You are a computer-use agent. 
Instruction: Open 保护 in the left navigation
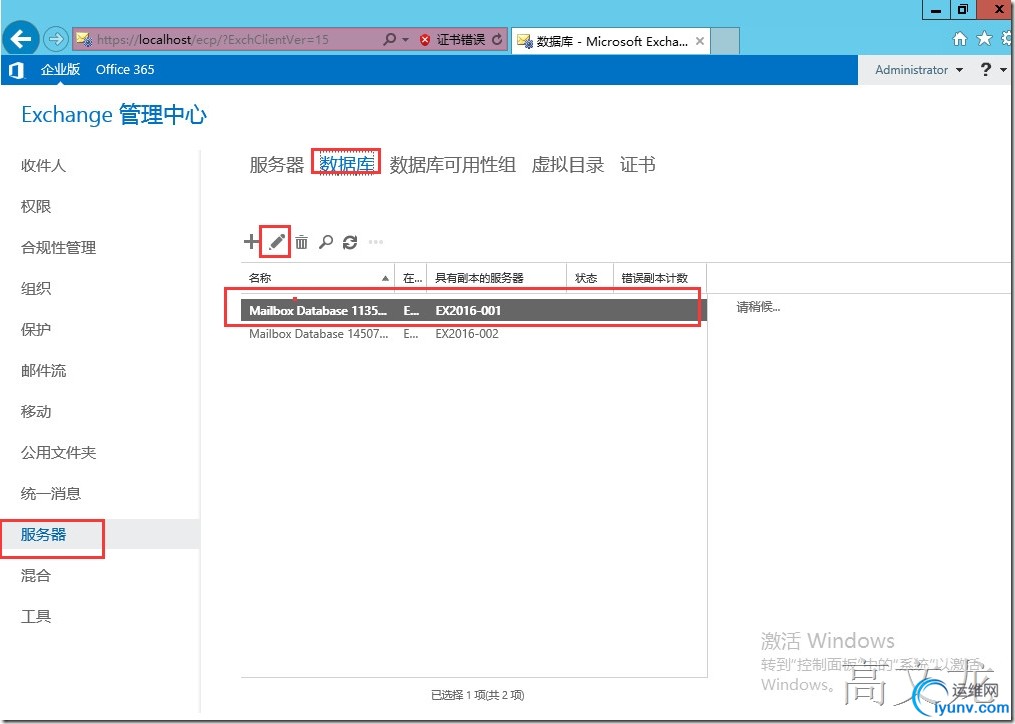point(36,330)
